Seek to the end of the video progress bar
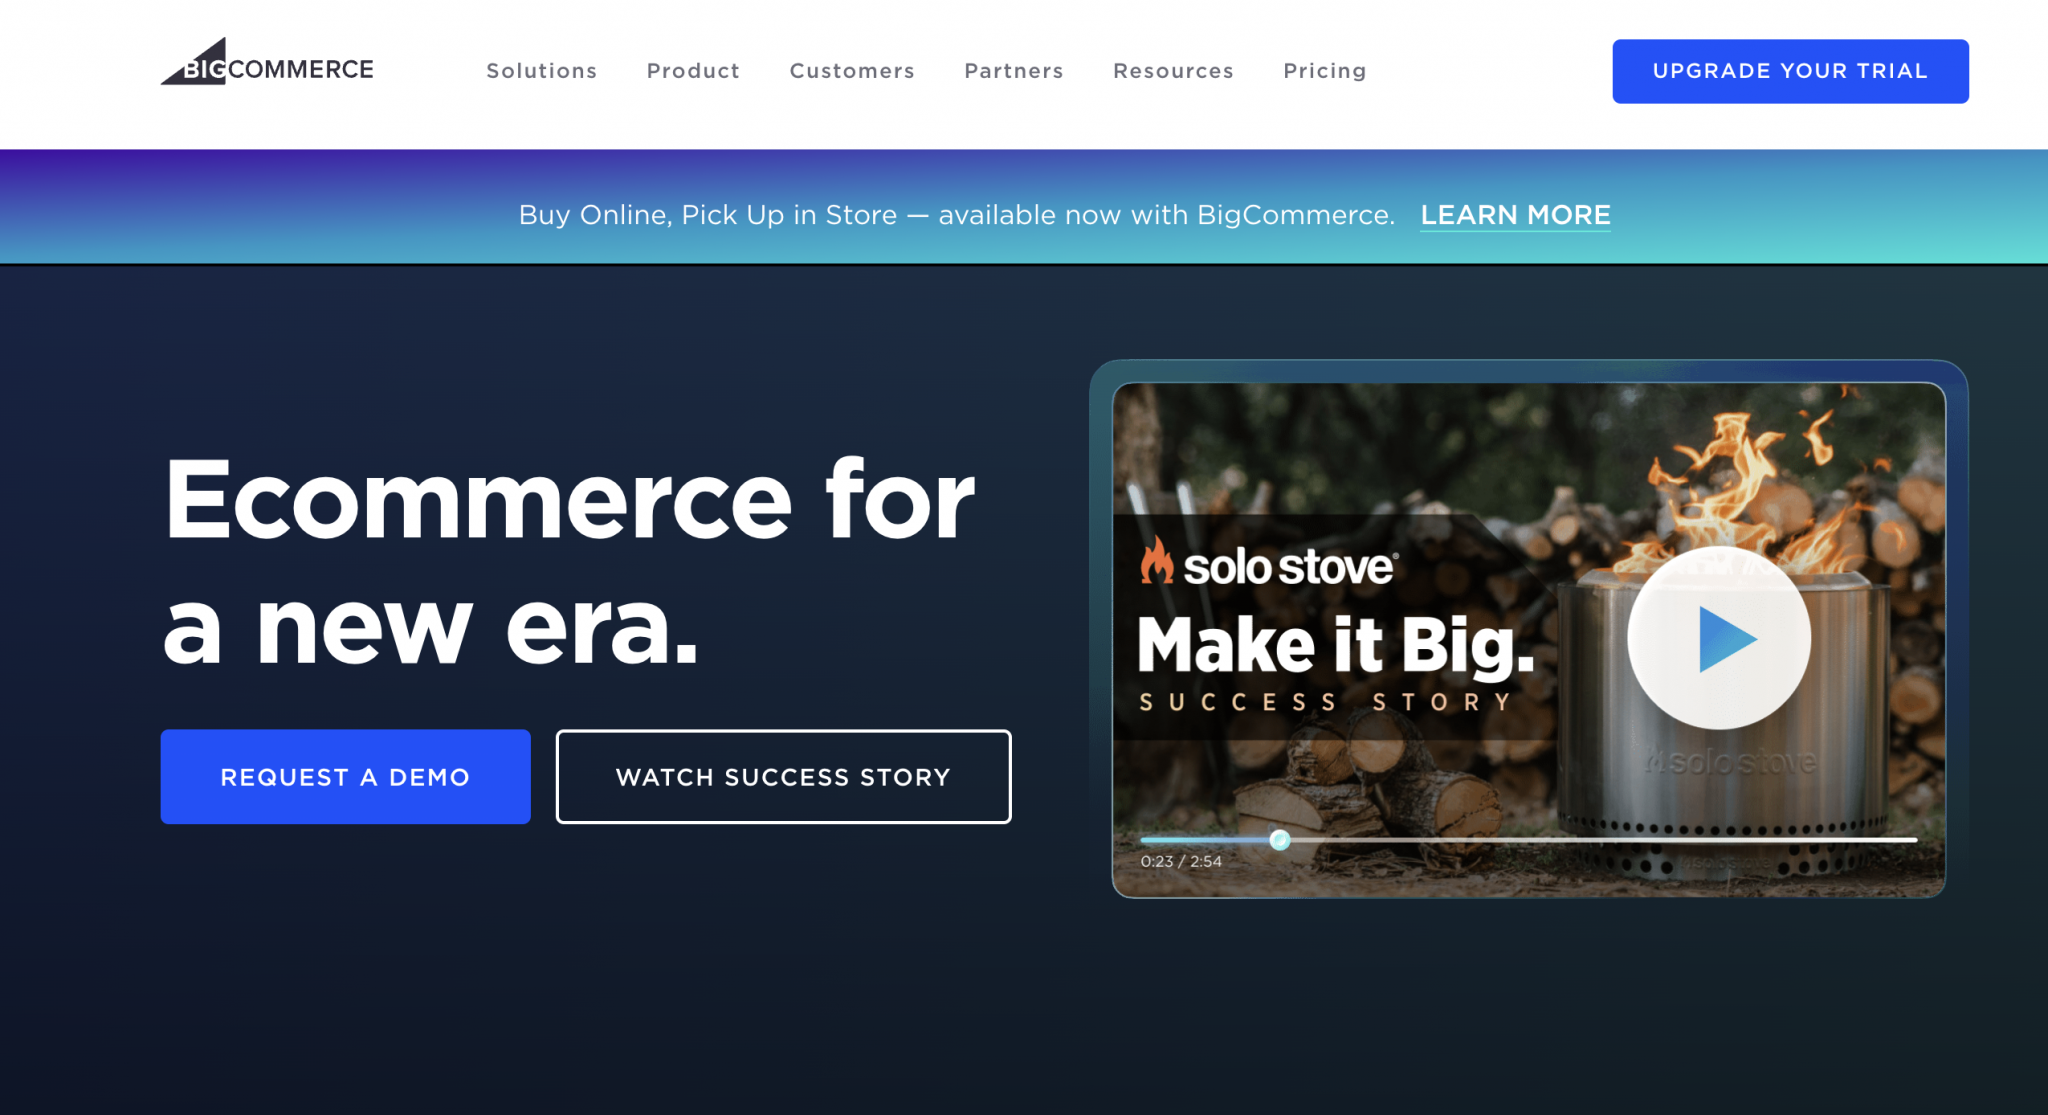 pyautogui.click(x=1912, y=840)
